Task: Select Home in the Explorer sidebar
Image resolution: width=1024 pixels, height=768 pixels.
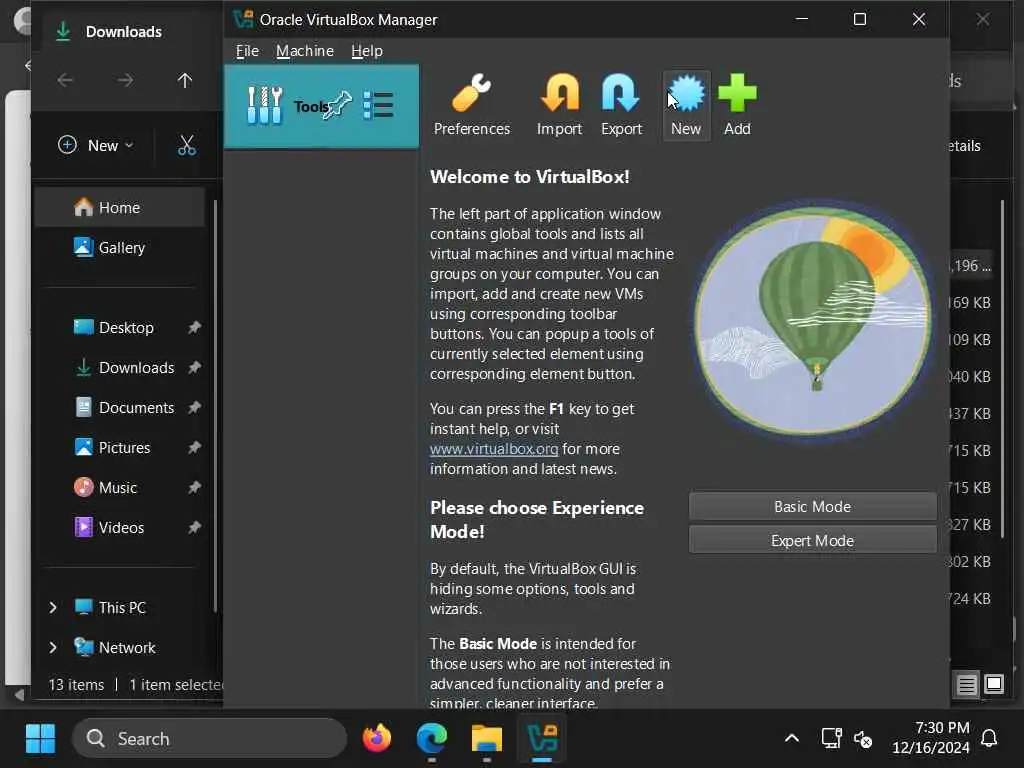Action: 120,208
